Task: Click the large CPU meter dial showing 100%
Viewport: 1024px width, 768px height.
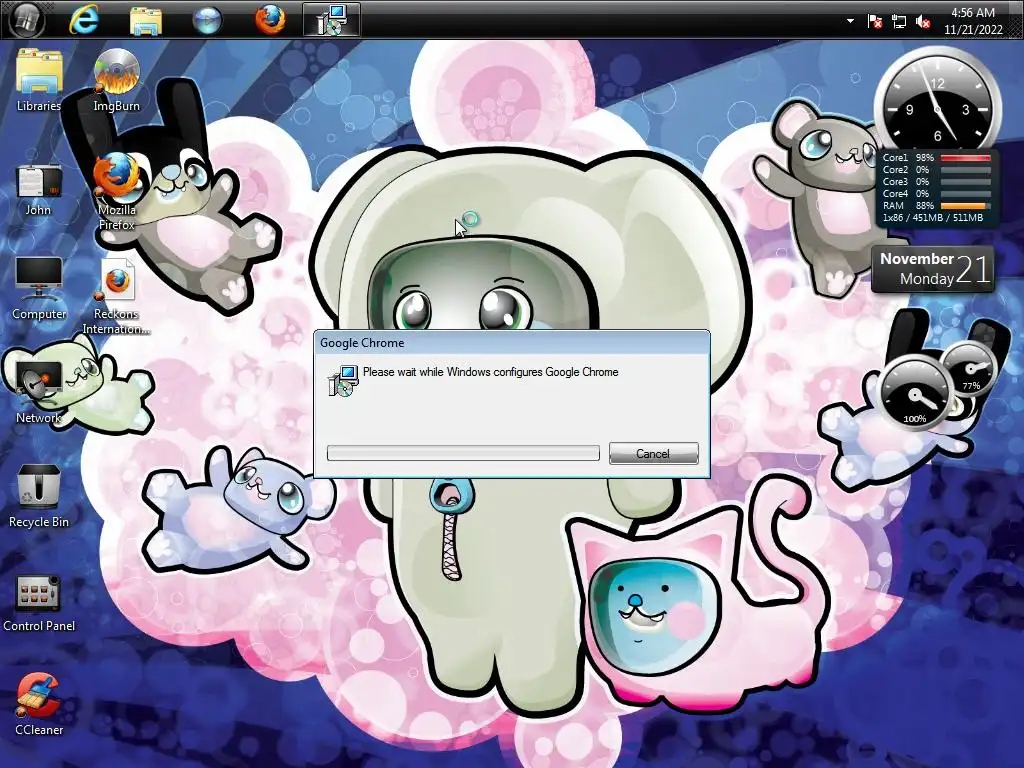Action: (914, 392)
